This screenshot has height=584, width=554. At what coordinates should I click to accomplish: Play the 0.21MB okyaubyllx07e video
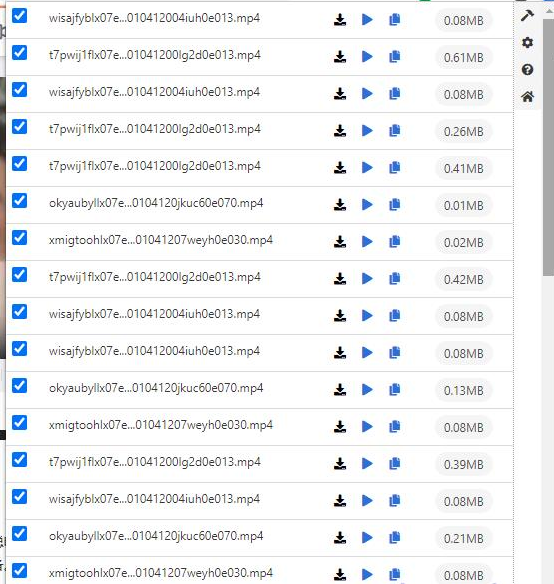(x=367, y=537)
